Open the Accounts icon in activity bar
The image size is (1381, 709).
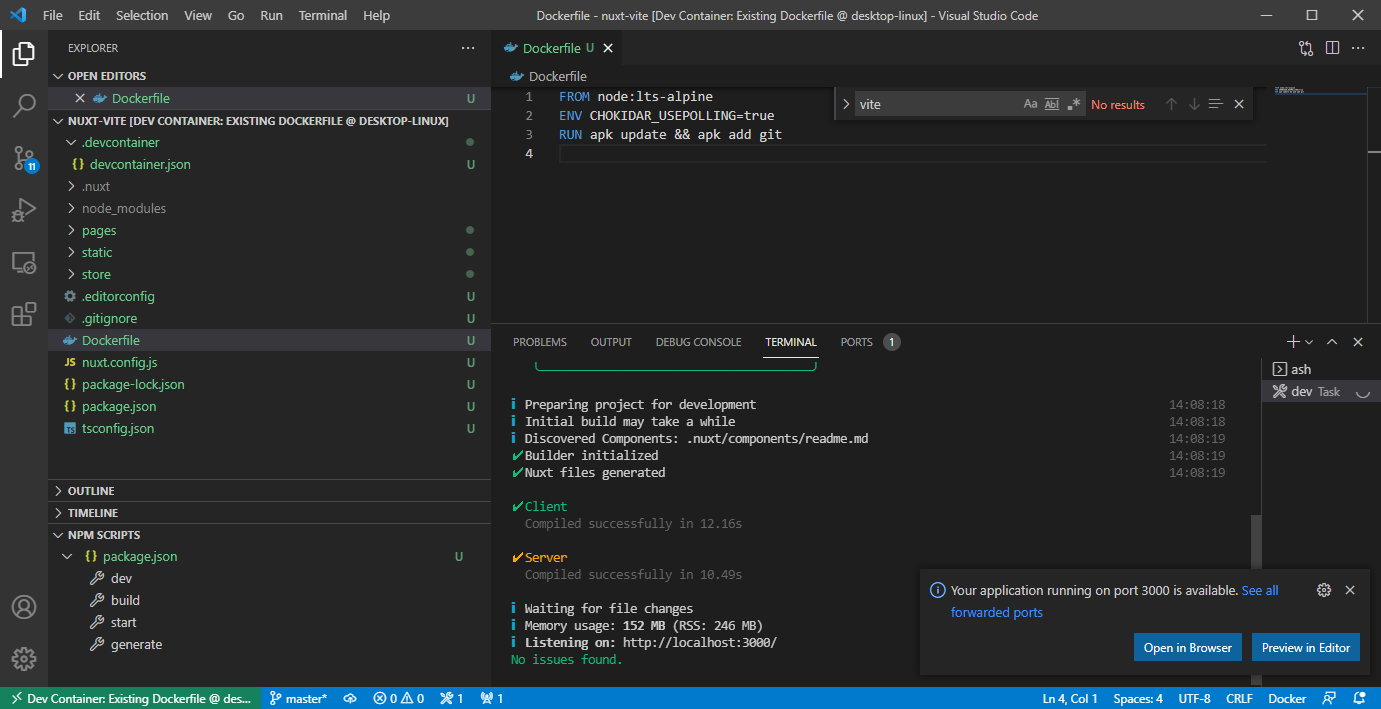tap(24, 607)
